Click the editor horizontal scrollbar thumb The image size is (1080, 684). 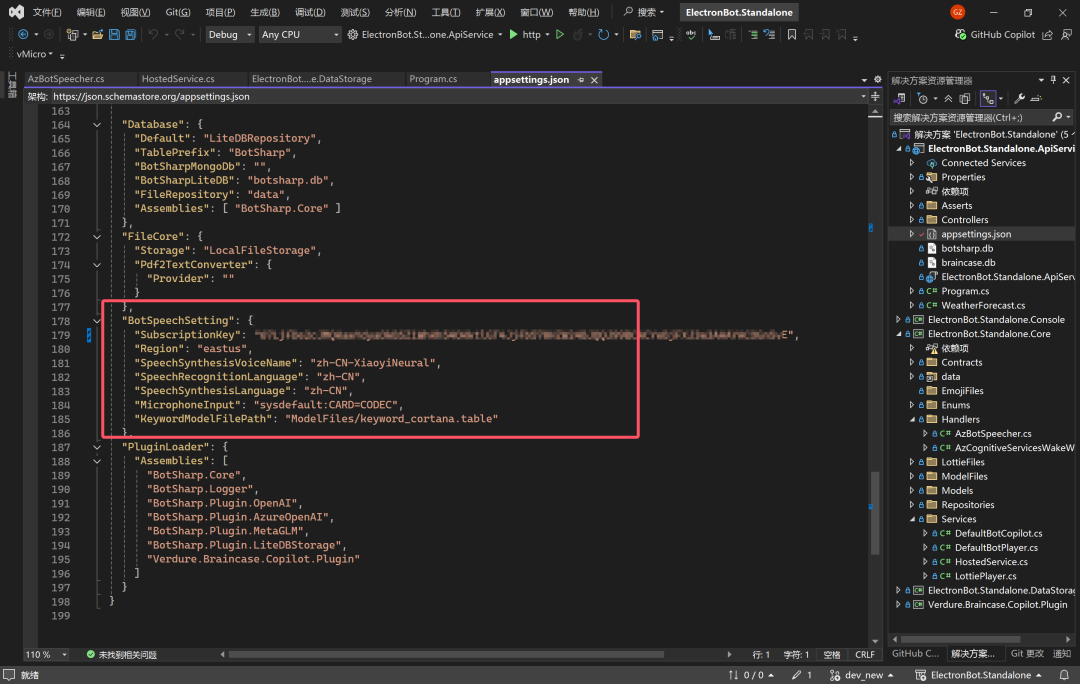click(446, 654)
